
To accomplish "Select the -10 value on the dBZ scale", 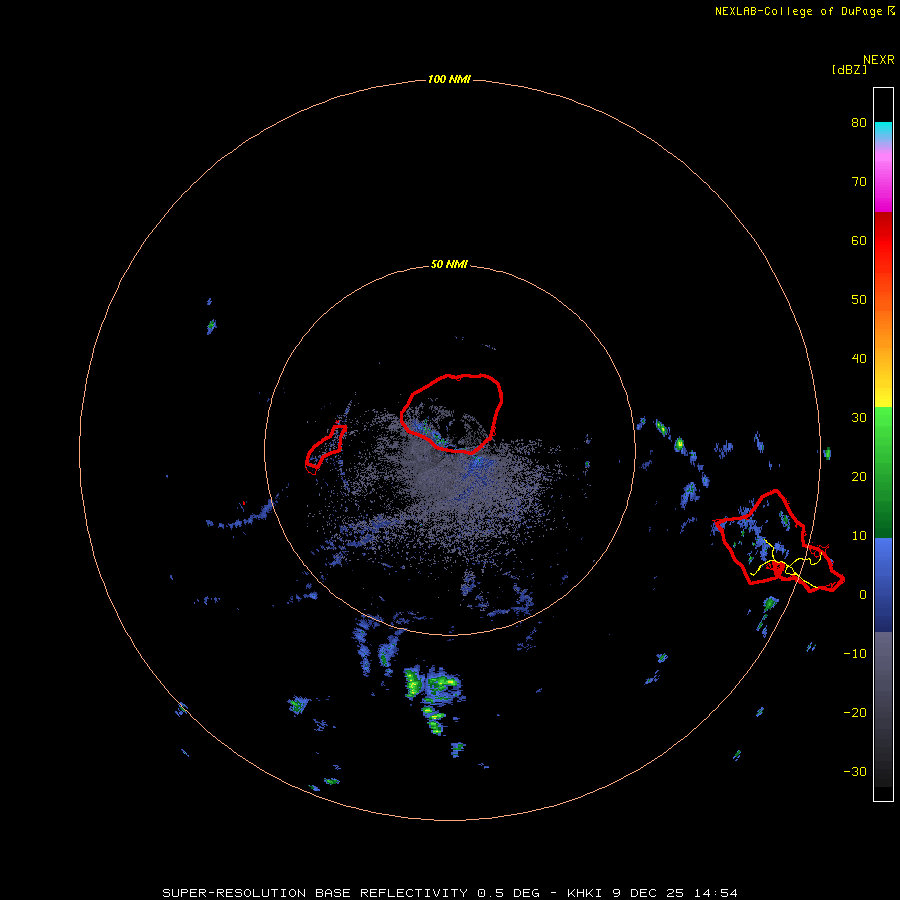I will (x=855, y=654).
